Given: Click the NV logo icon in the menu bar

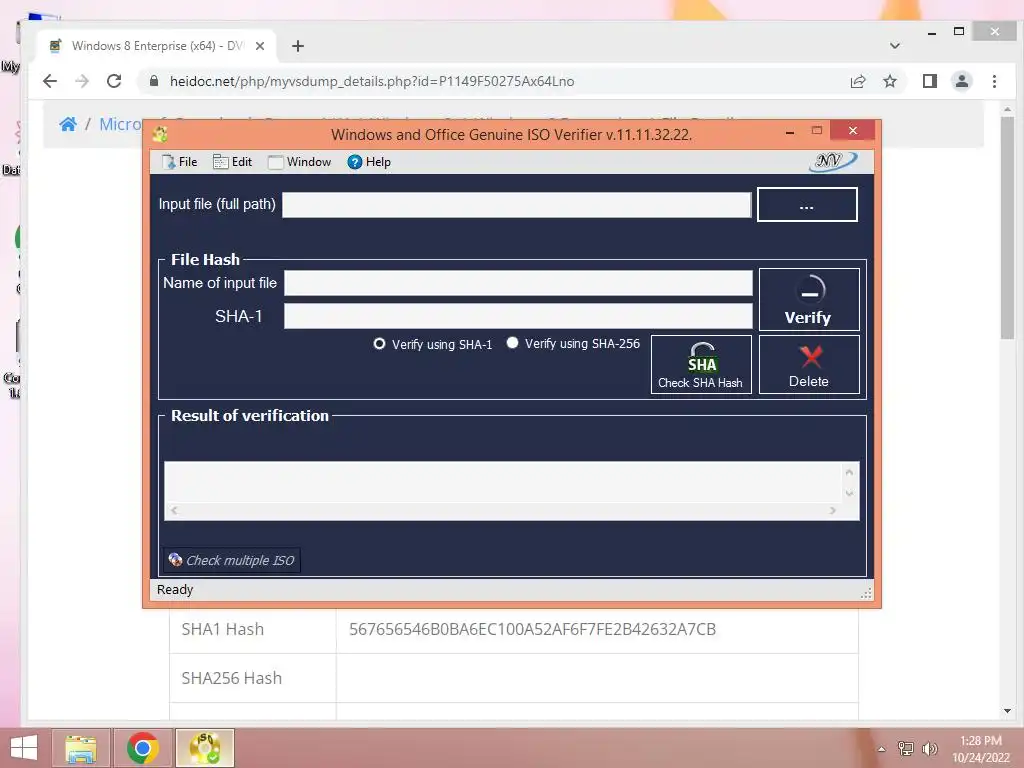Looking at the screenshot, I should [x=833, y=161].
